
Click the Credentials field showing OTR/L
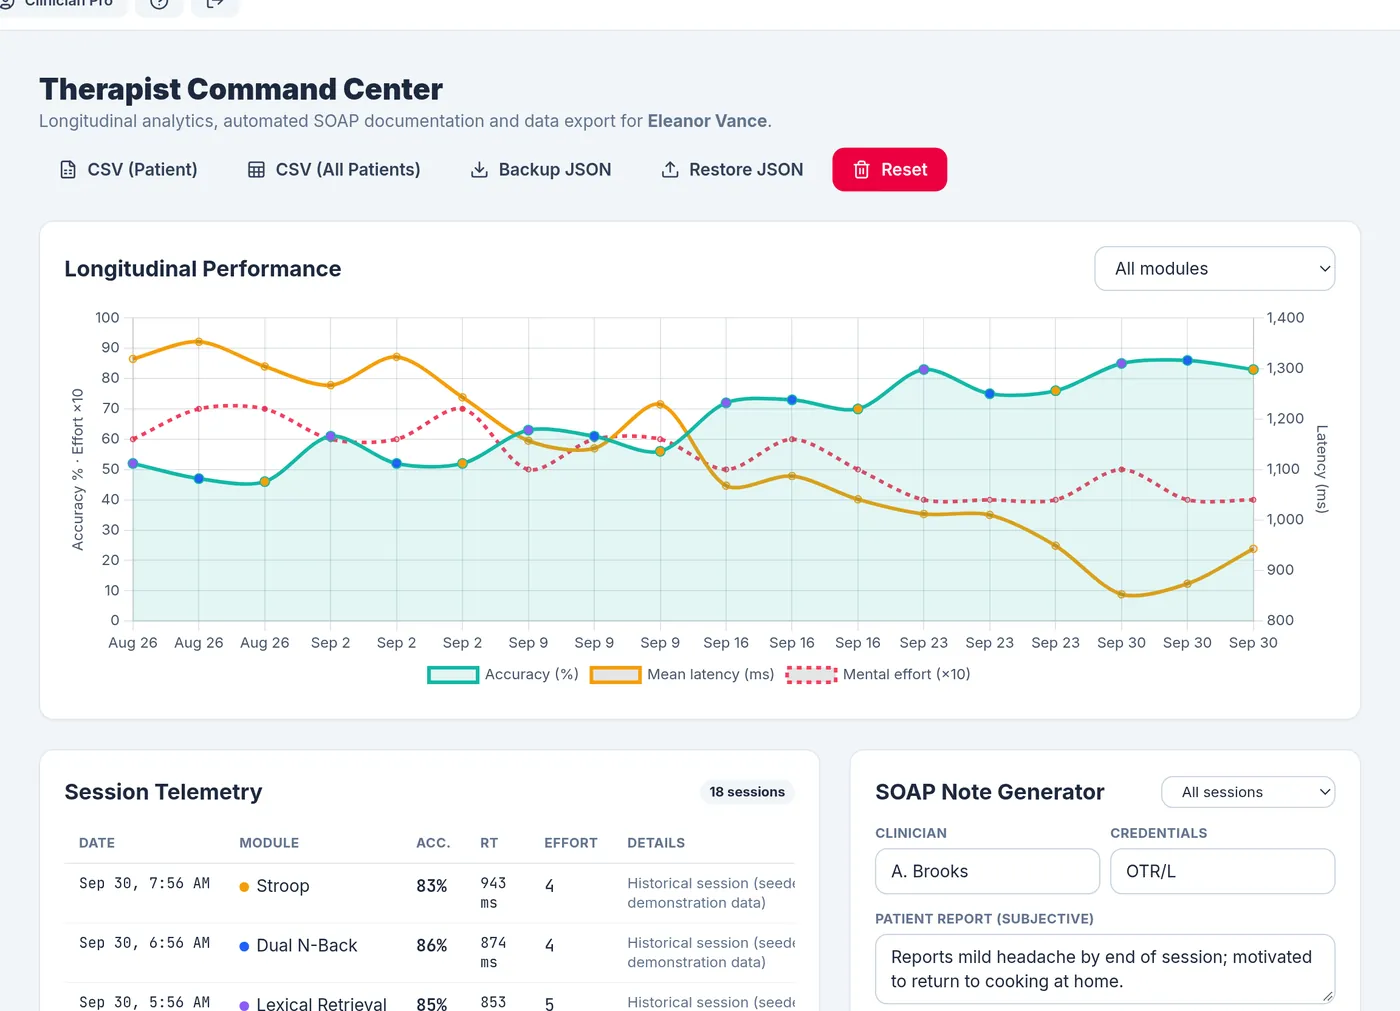1223,872
